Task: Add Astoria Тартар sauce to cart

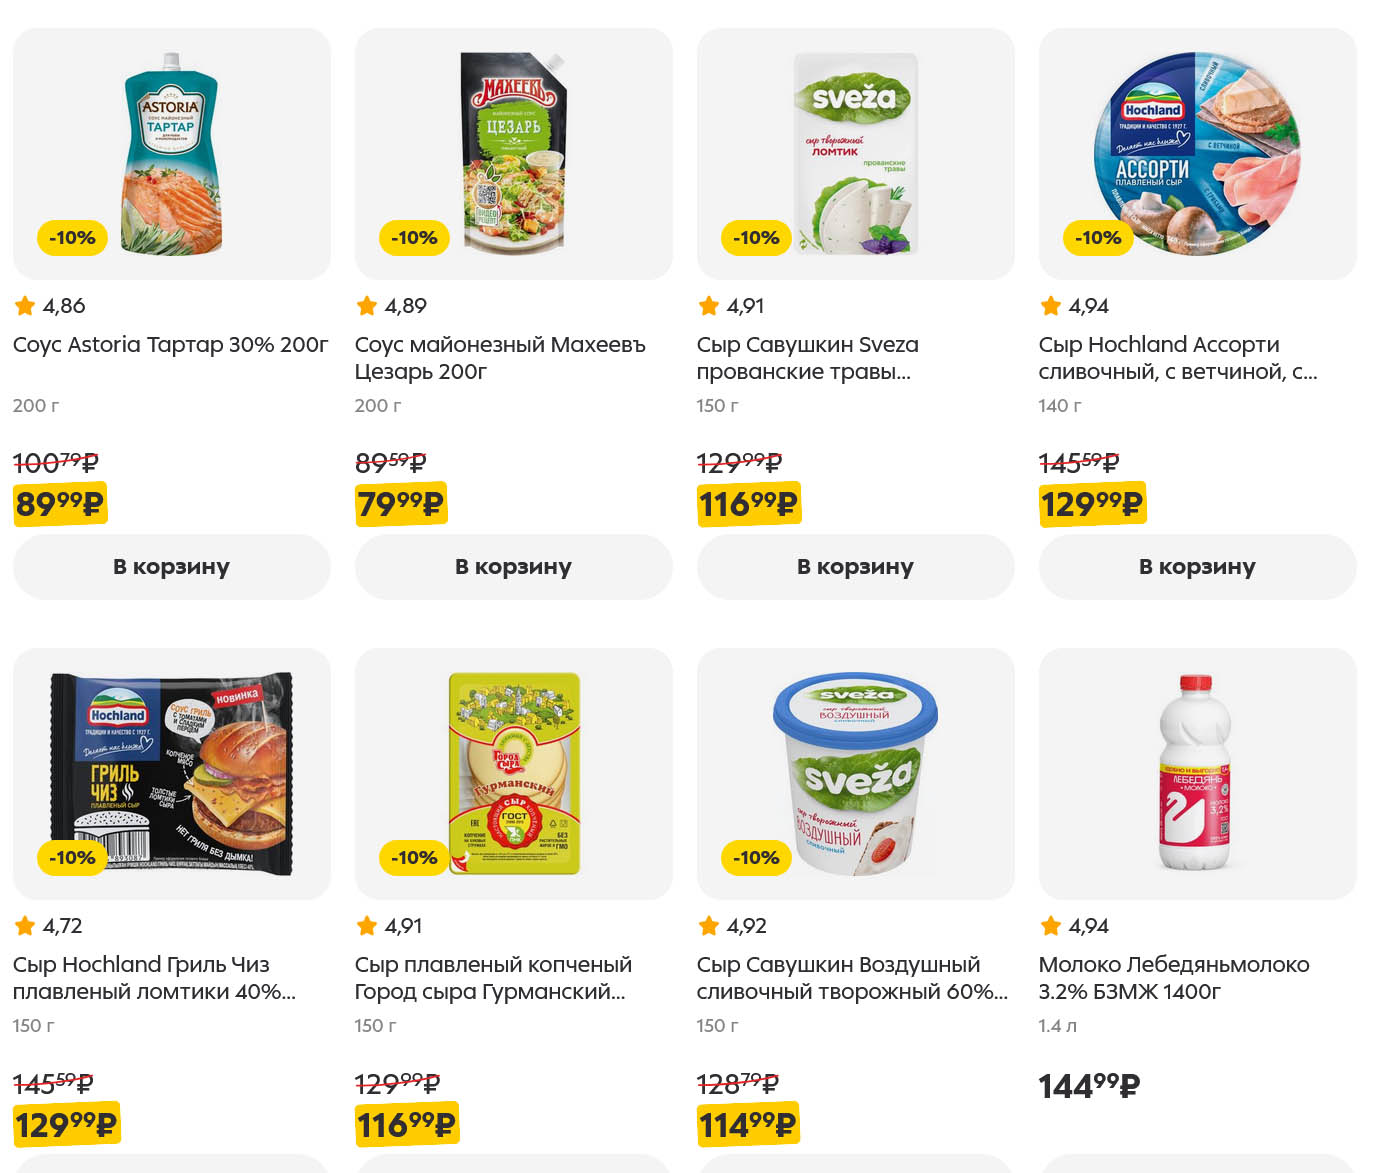Action: pyautogui.click(x=171, y=567)
